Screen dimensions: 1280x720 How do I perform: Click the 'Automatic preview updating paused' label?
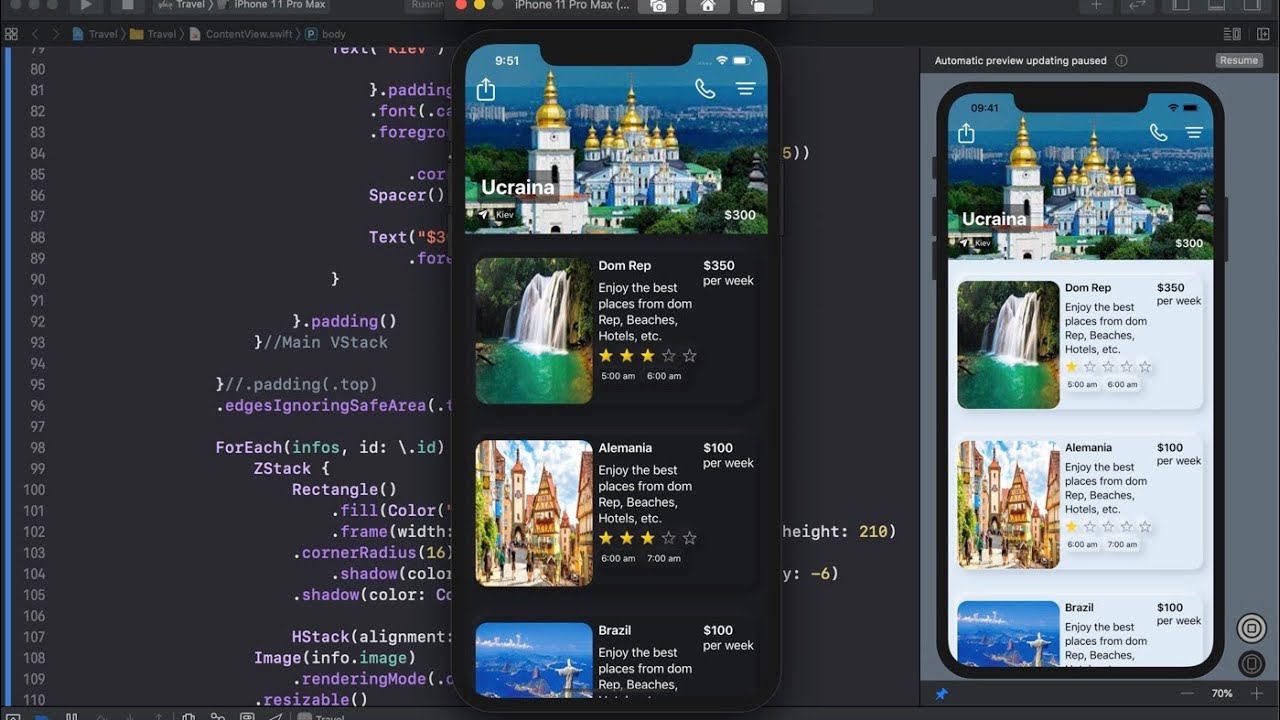pyautogui.click(x=1020, y=60)
